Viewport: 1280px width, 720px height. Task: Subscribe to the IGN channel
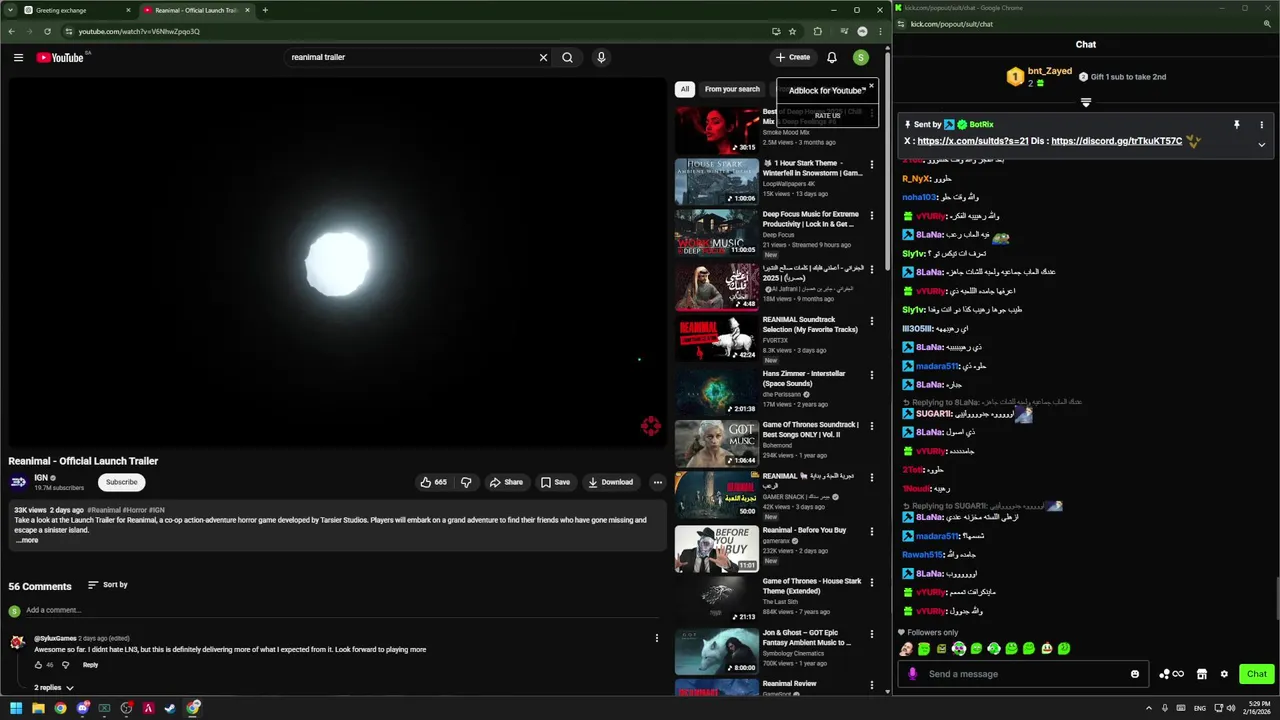point(122,482)
